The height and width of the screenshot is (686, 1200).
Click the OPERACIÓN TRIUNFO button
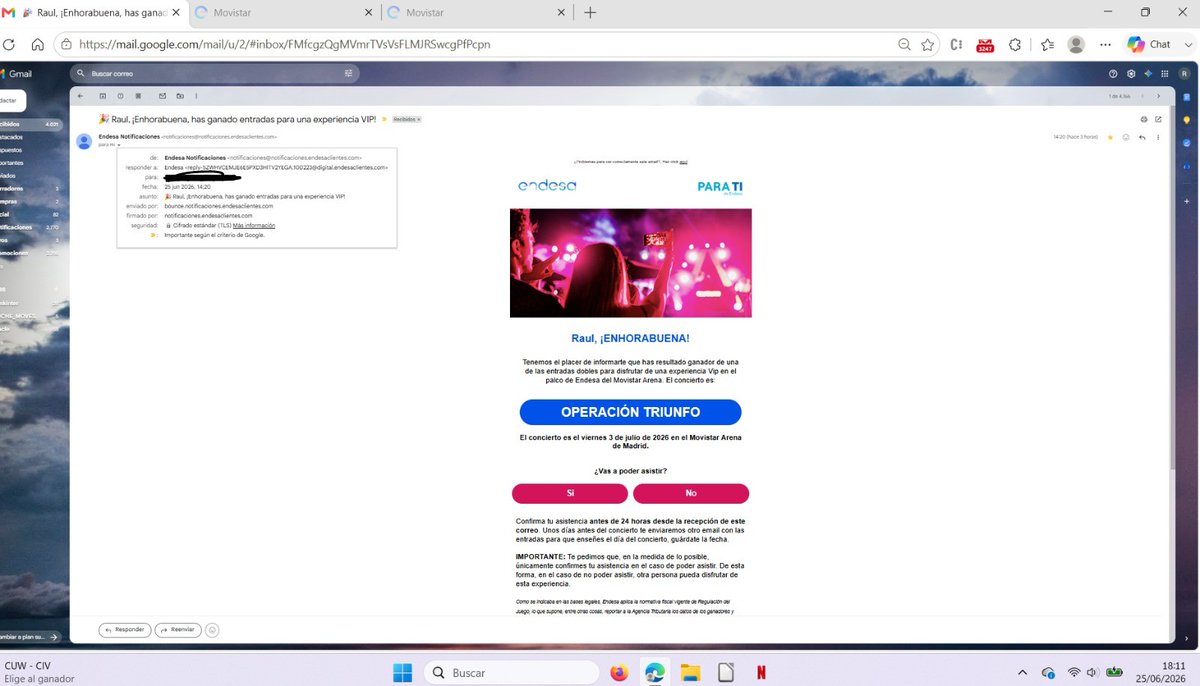pos(630,412)
